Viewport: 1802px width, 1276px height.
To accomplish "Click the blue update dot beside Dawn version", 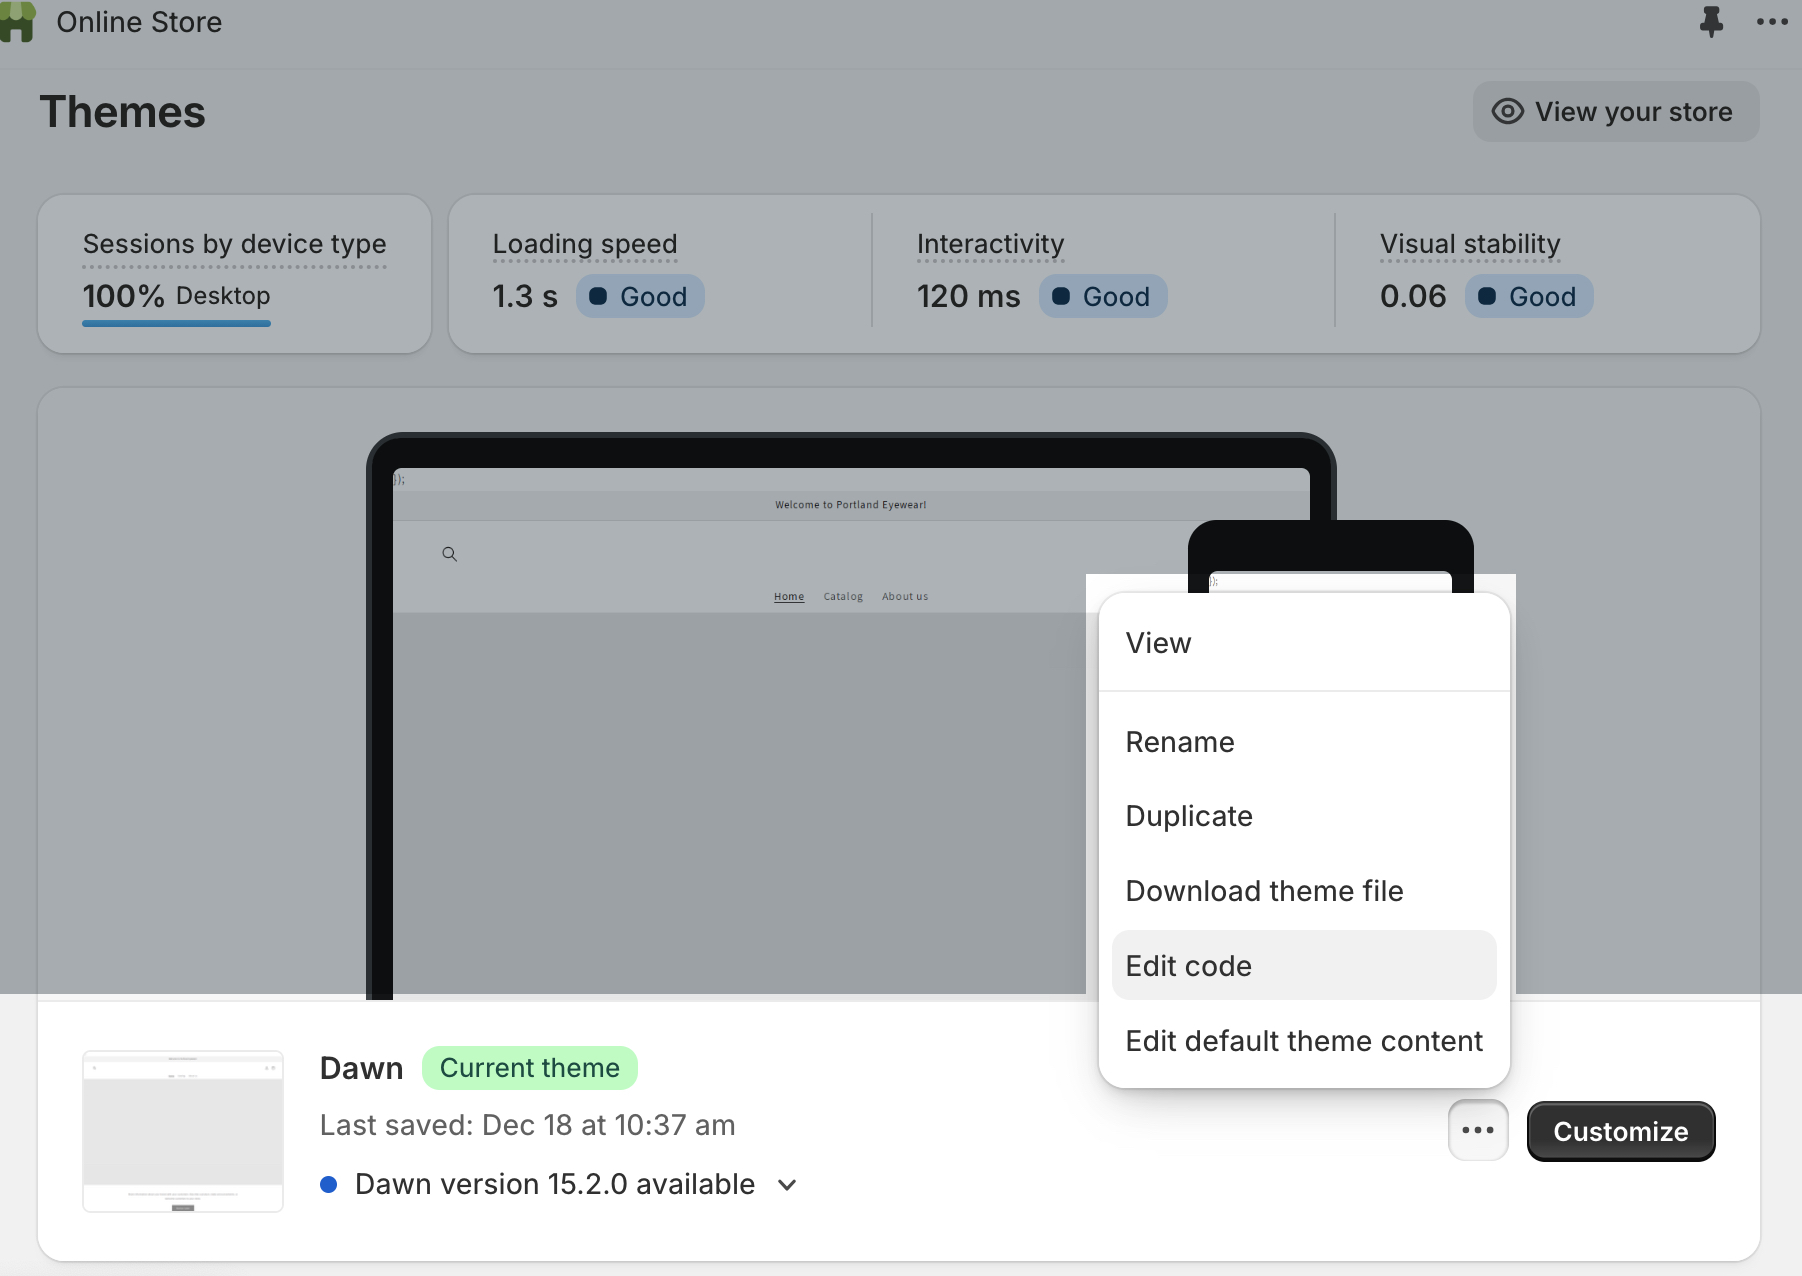I will (328, 1185).
